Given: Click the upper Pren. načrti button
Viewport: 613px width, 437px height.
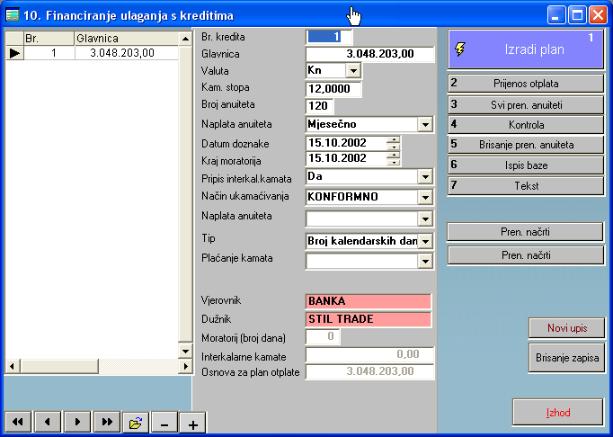Looking at the screenshot, I should coord(525,232).
